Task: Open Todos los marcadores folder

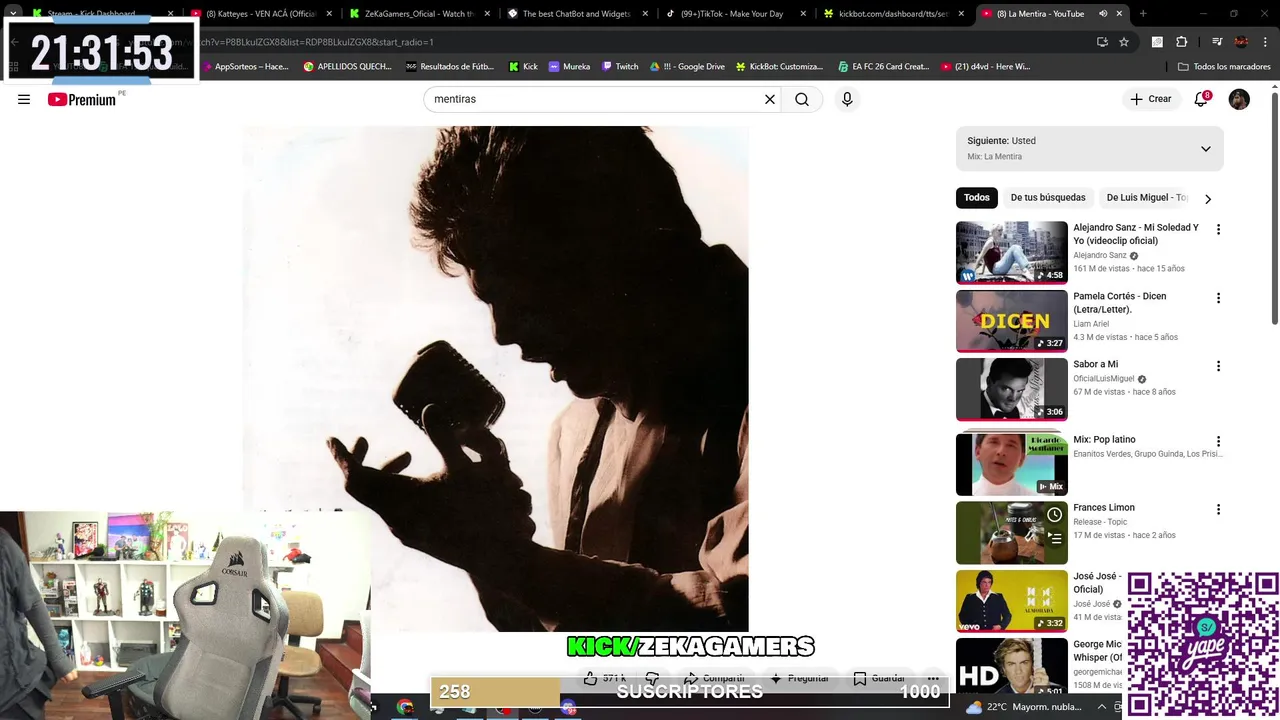Action: pyautogui.click(x=1224, y=66)
